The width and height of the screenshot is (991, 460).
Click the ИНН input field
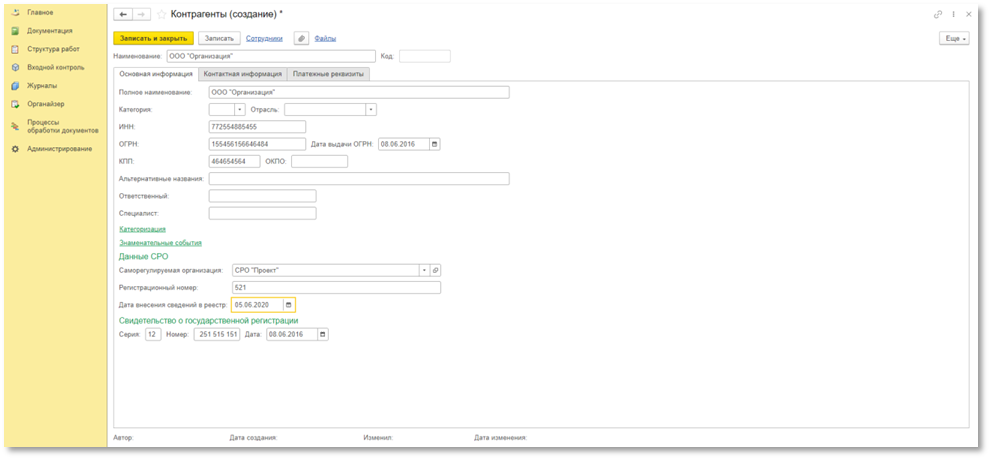coord(256,127)
